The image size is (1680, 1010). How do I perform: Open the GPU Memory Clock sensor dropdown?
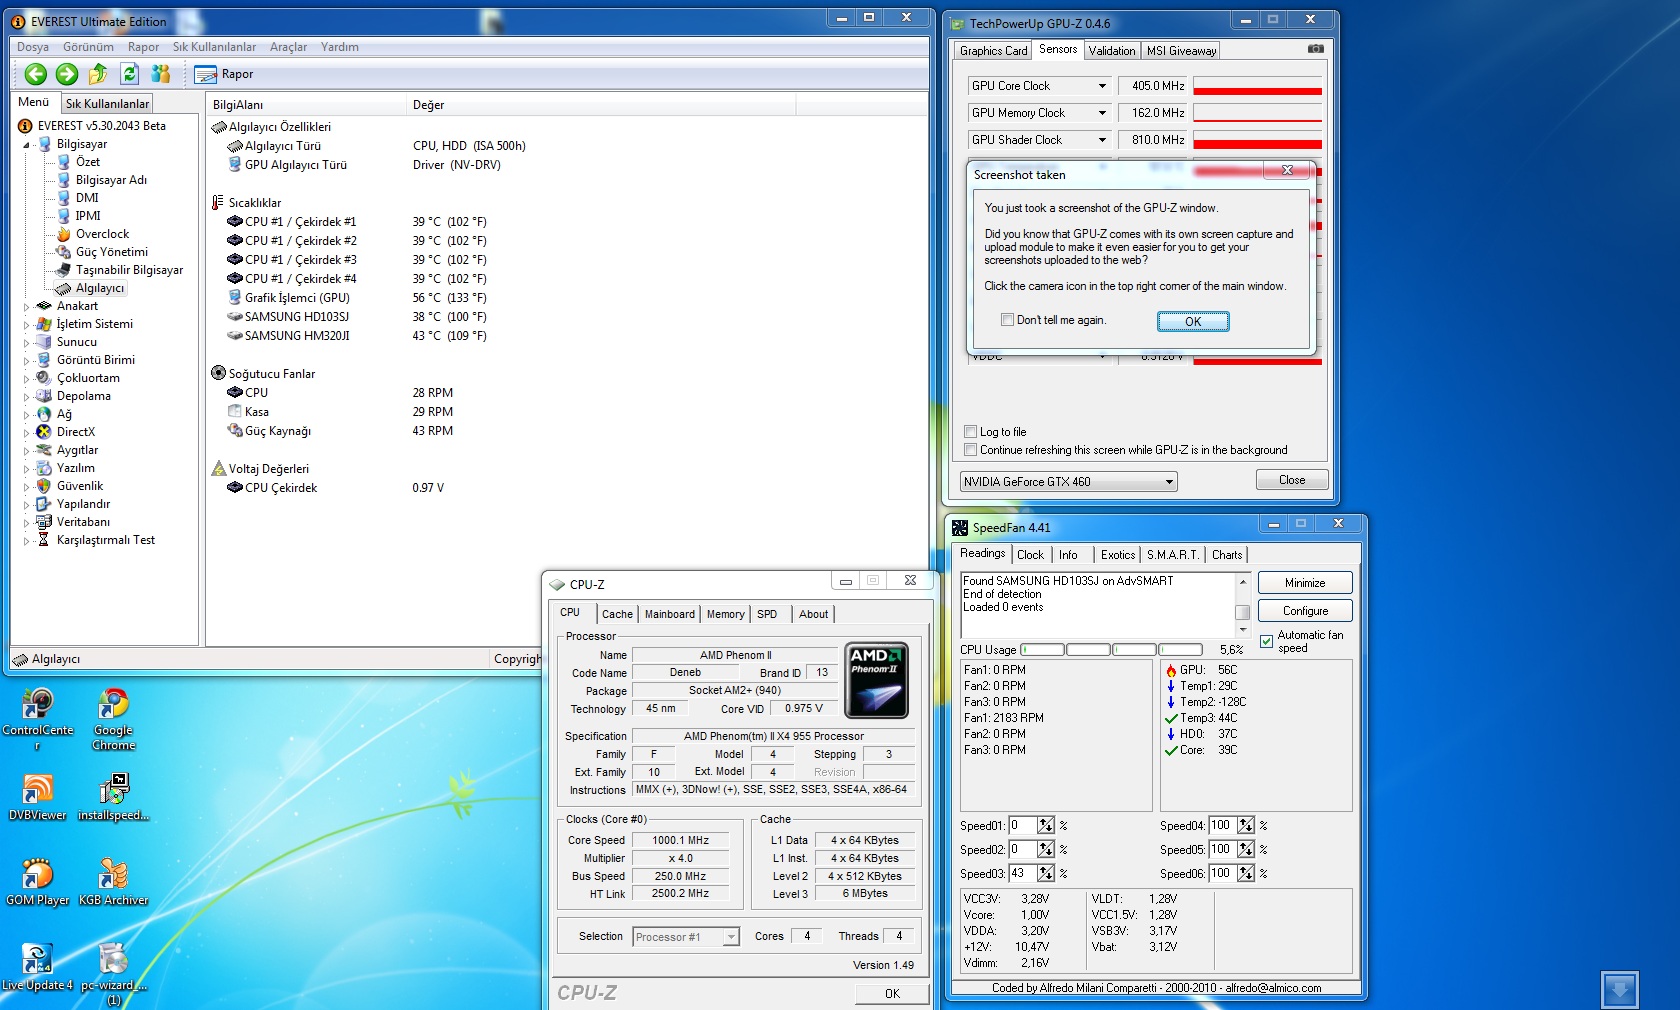[x=1102, y=113]
